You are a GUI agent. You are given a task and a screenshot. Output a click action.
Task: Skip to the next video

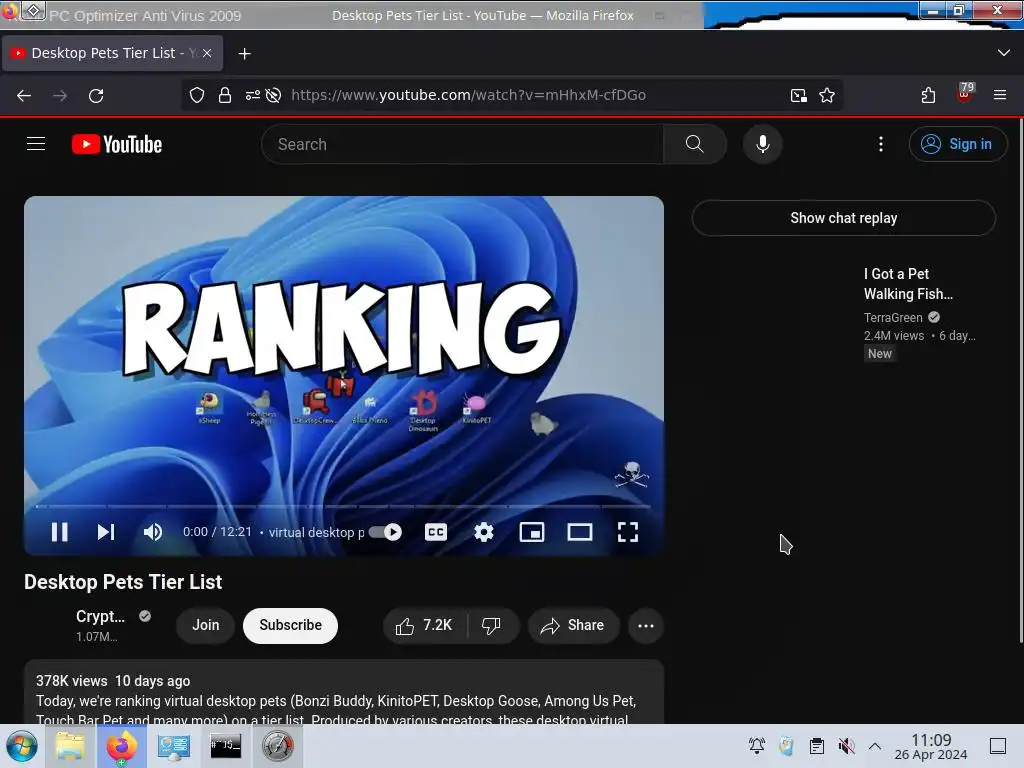click(106, 532)
